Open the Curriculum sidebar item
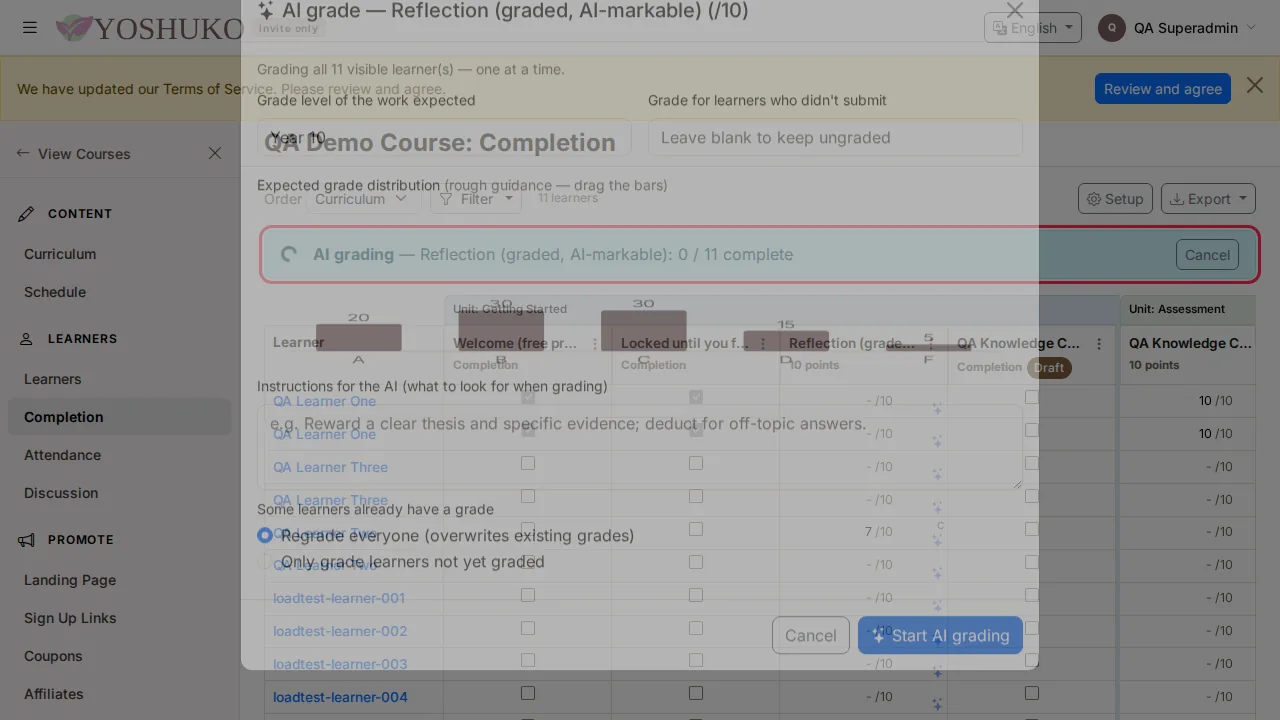Screen dimensions: 1280x720 tap(60, 254)
